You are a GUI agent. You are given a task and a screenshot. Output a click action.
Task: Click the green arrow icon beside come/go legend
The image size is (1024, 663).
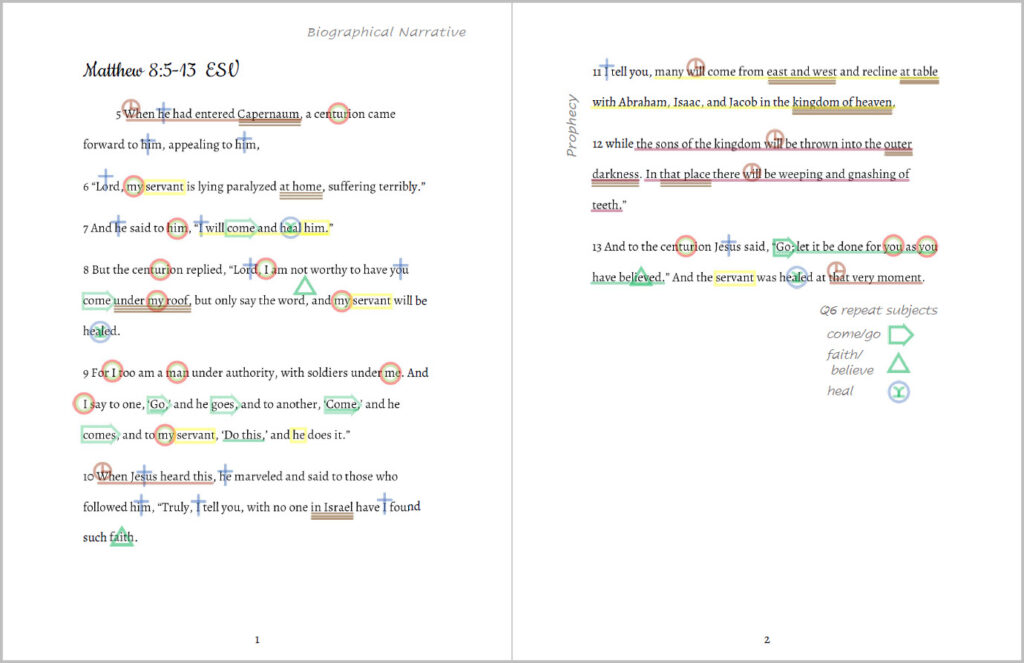pos(900,335)
